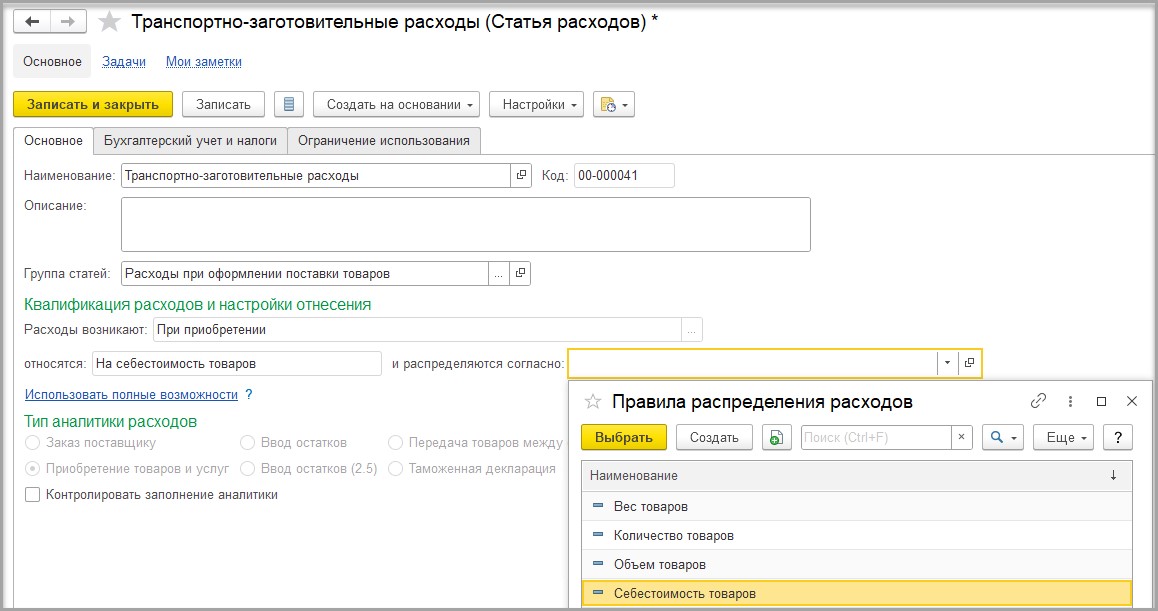
Task: Open the Мои заметки navigation link
Action: tap(204, 61)
